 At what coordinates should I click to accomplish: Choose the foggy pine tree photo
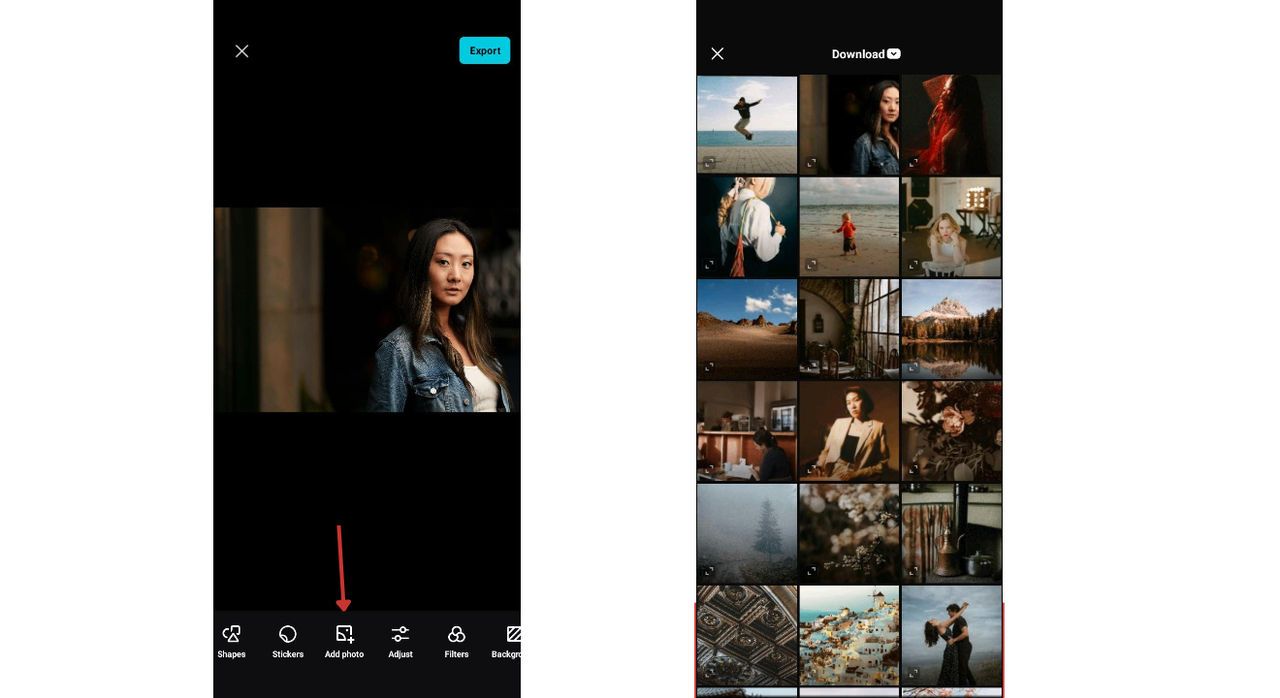click(747, 533)
